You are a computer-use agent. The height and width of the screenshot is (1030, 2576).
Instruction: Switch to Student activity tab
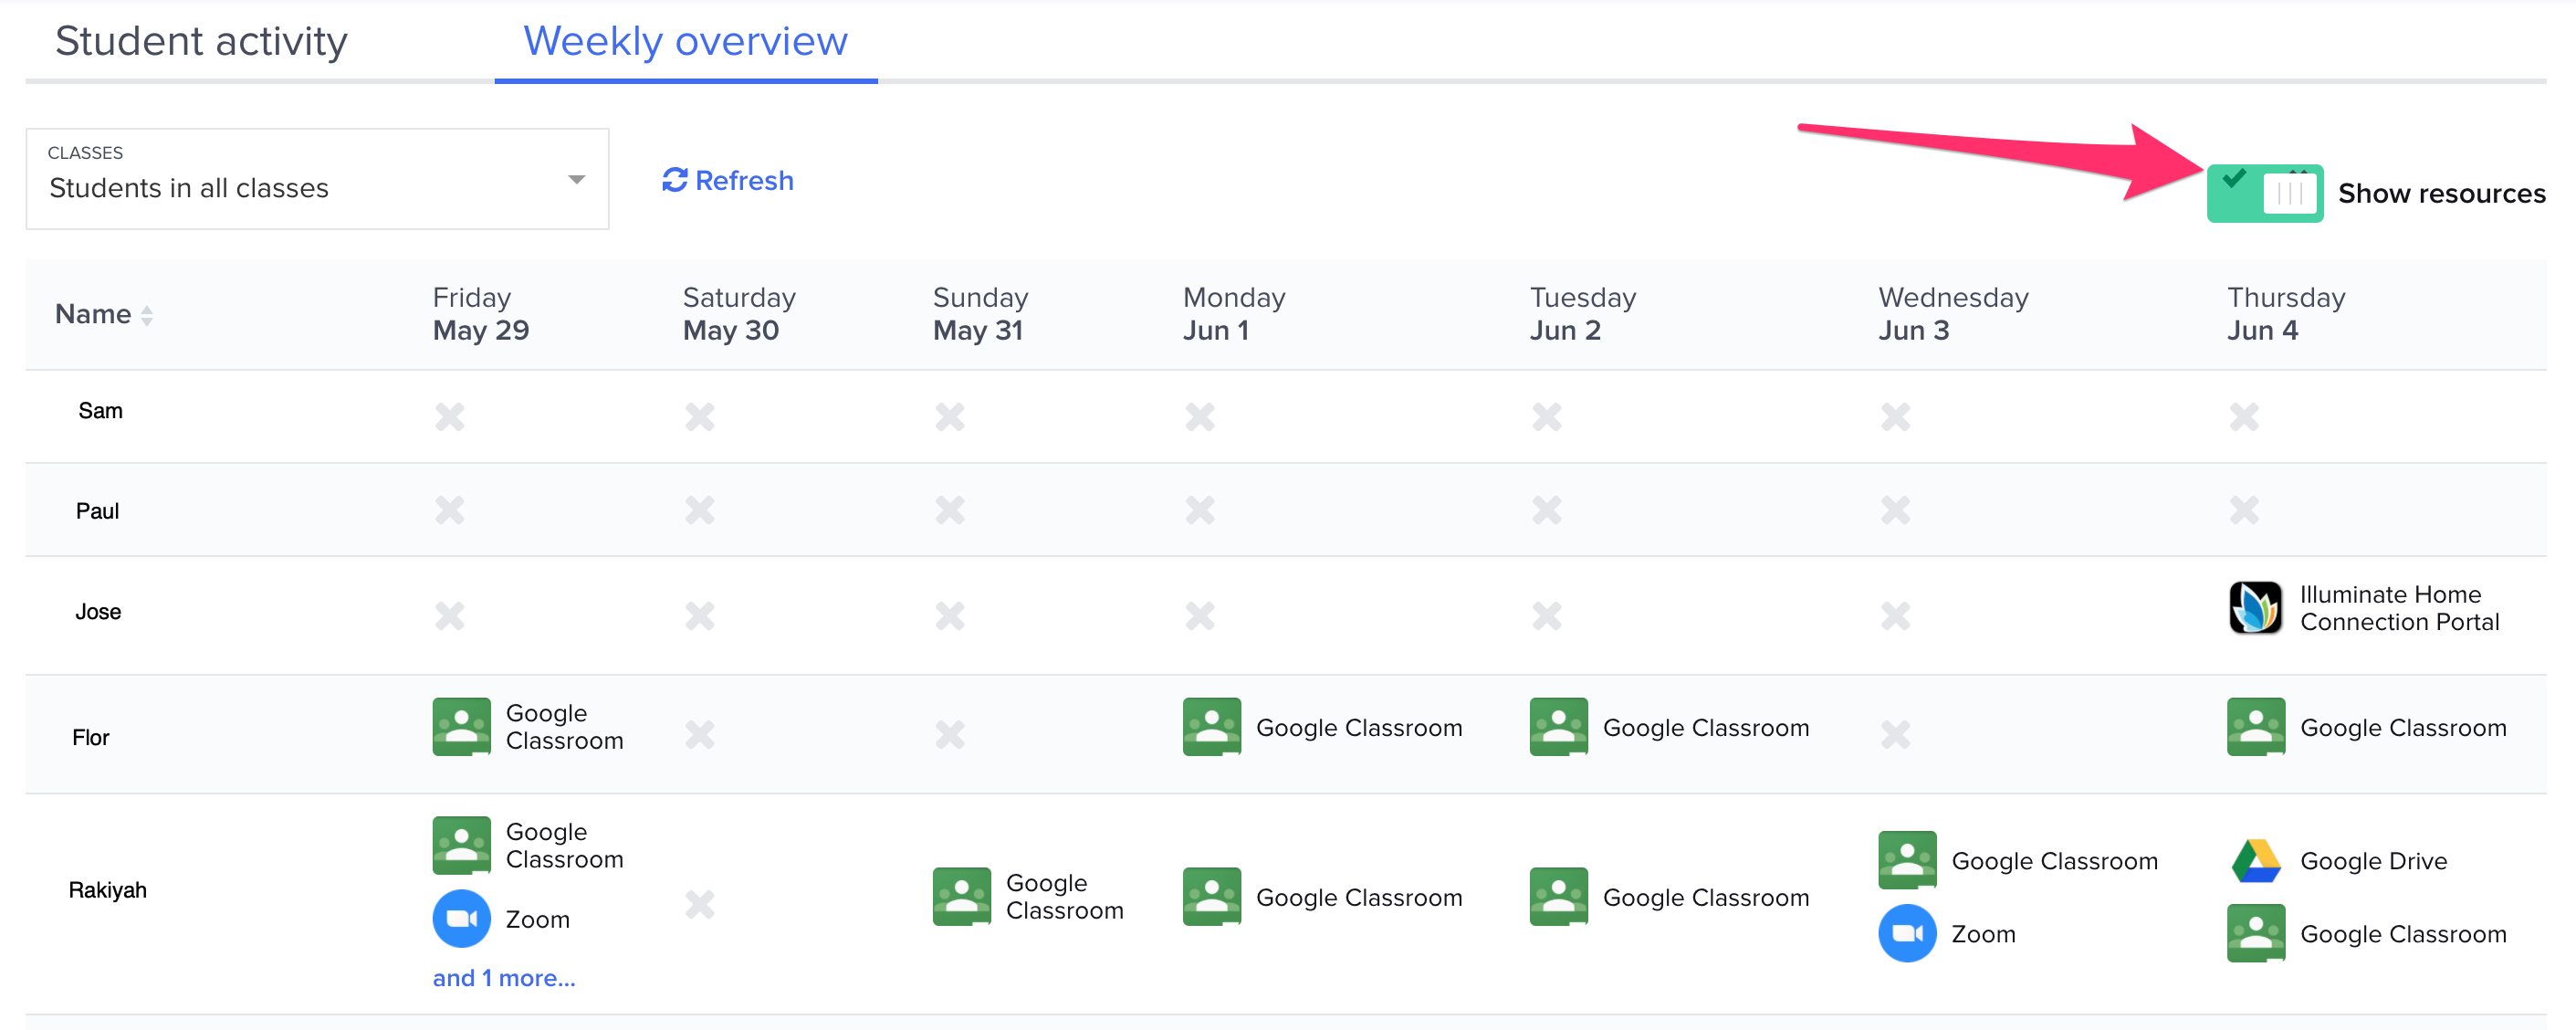pos(201,42)
